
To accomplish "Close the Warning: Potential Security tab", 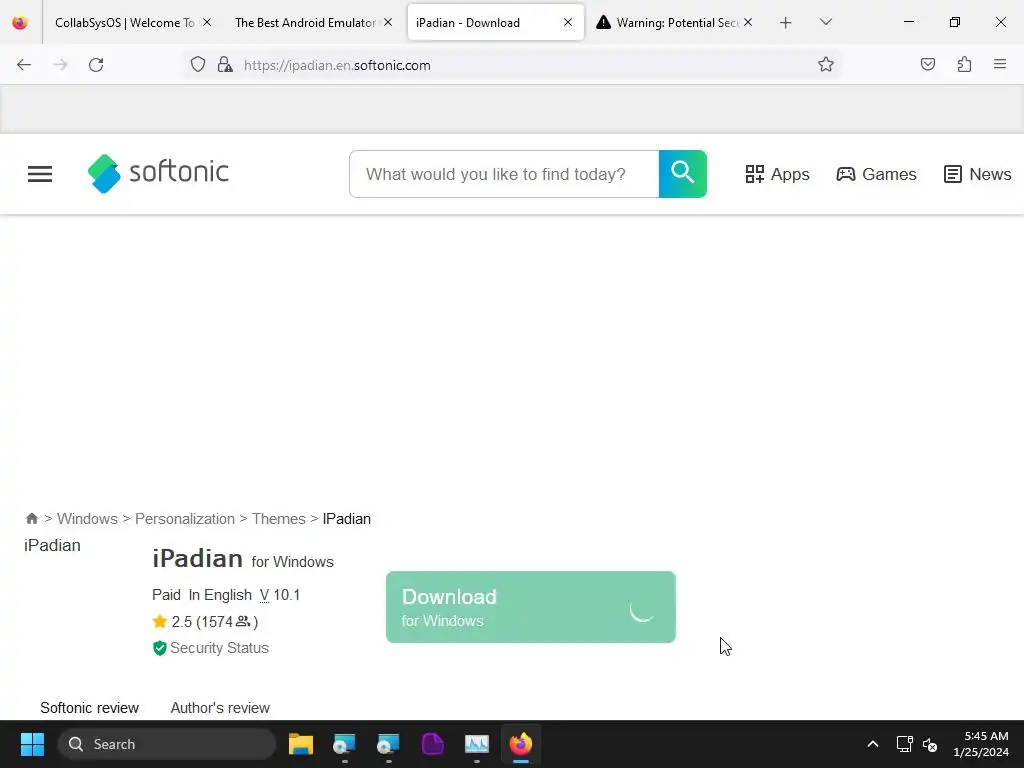I will (x=748, y=22).
